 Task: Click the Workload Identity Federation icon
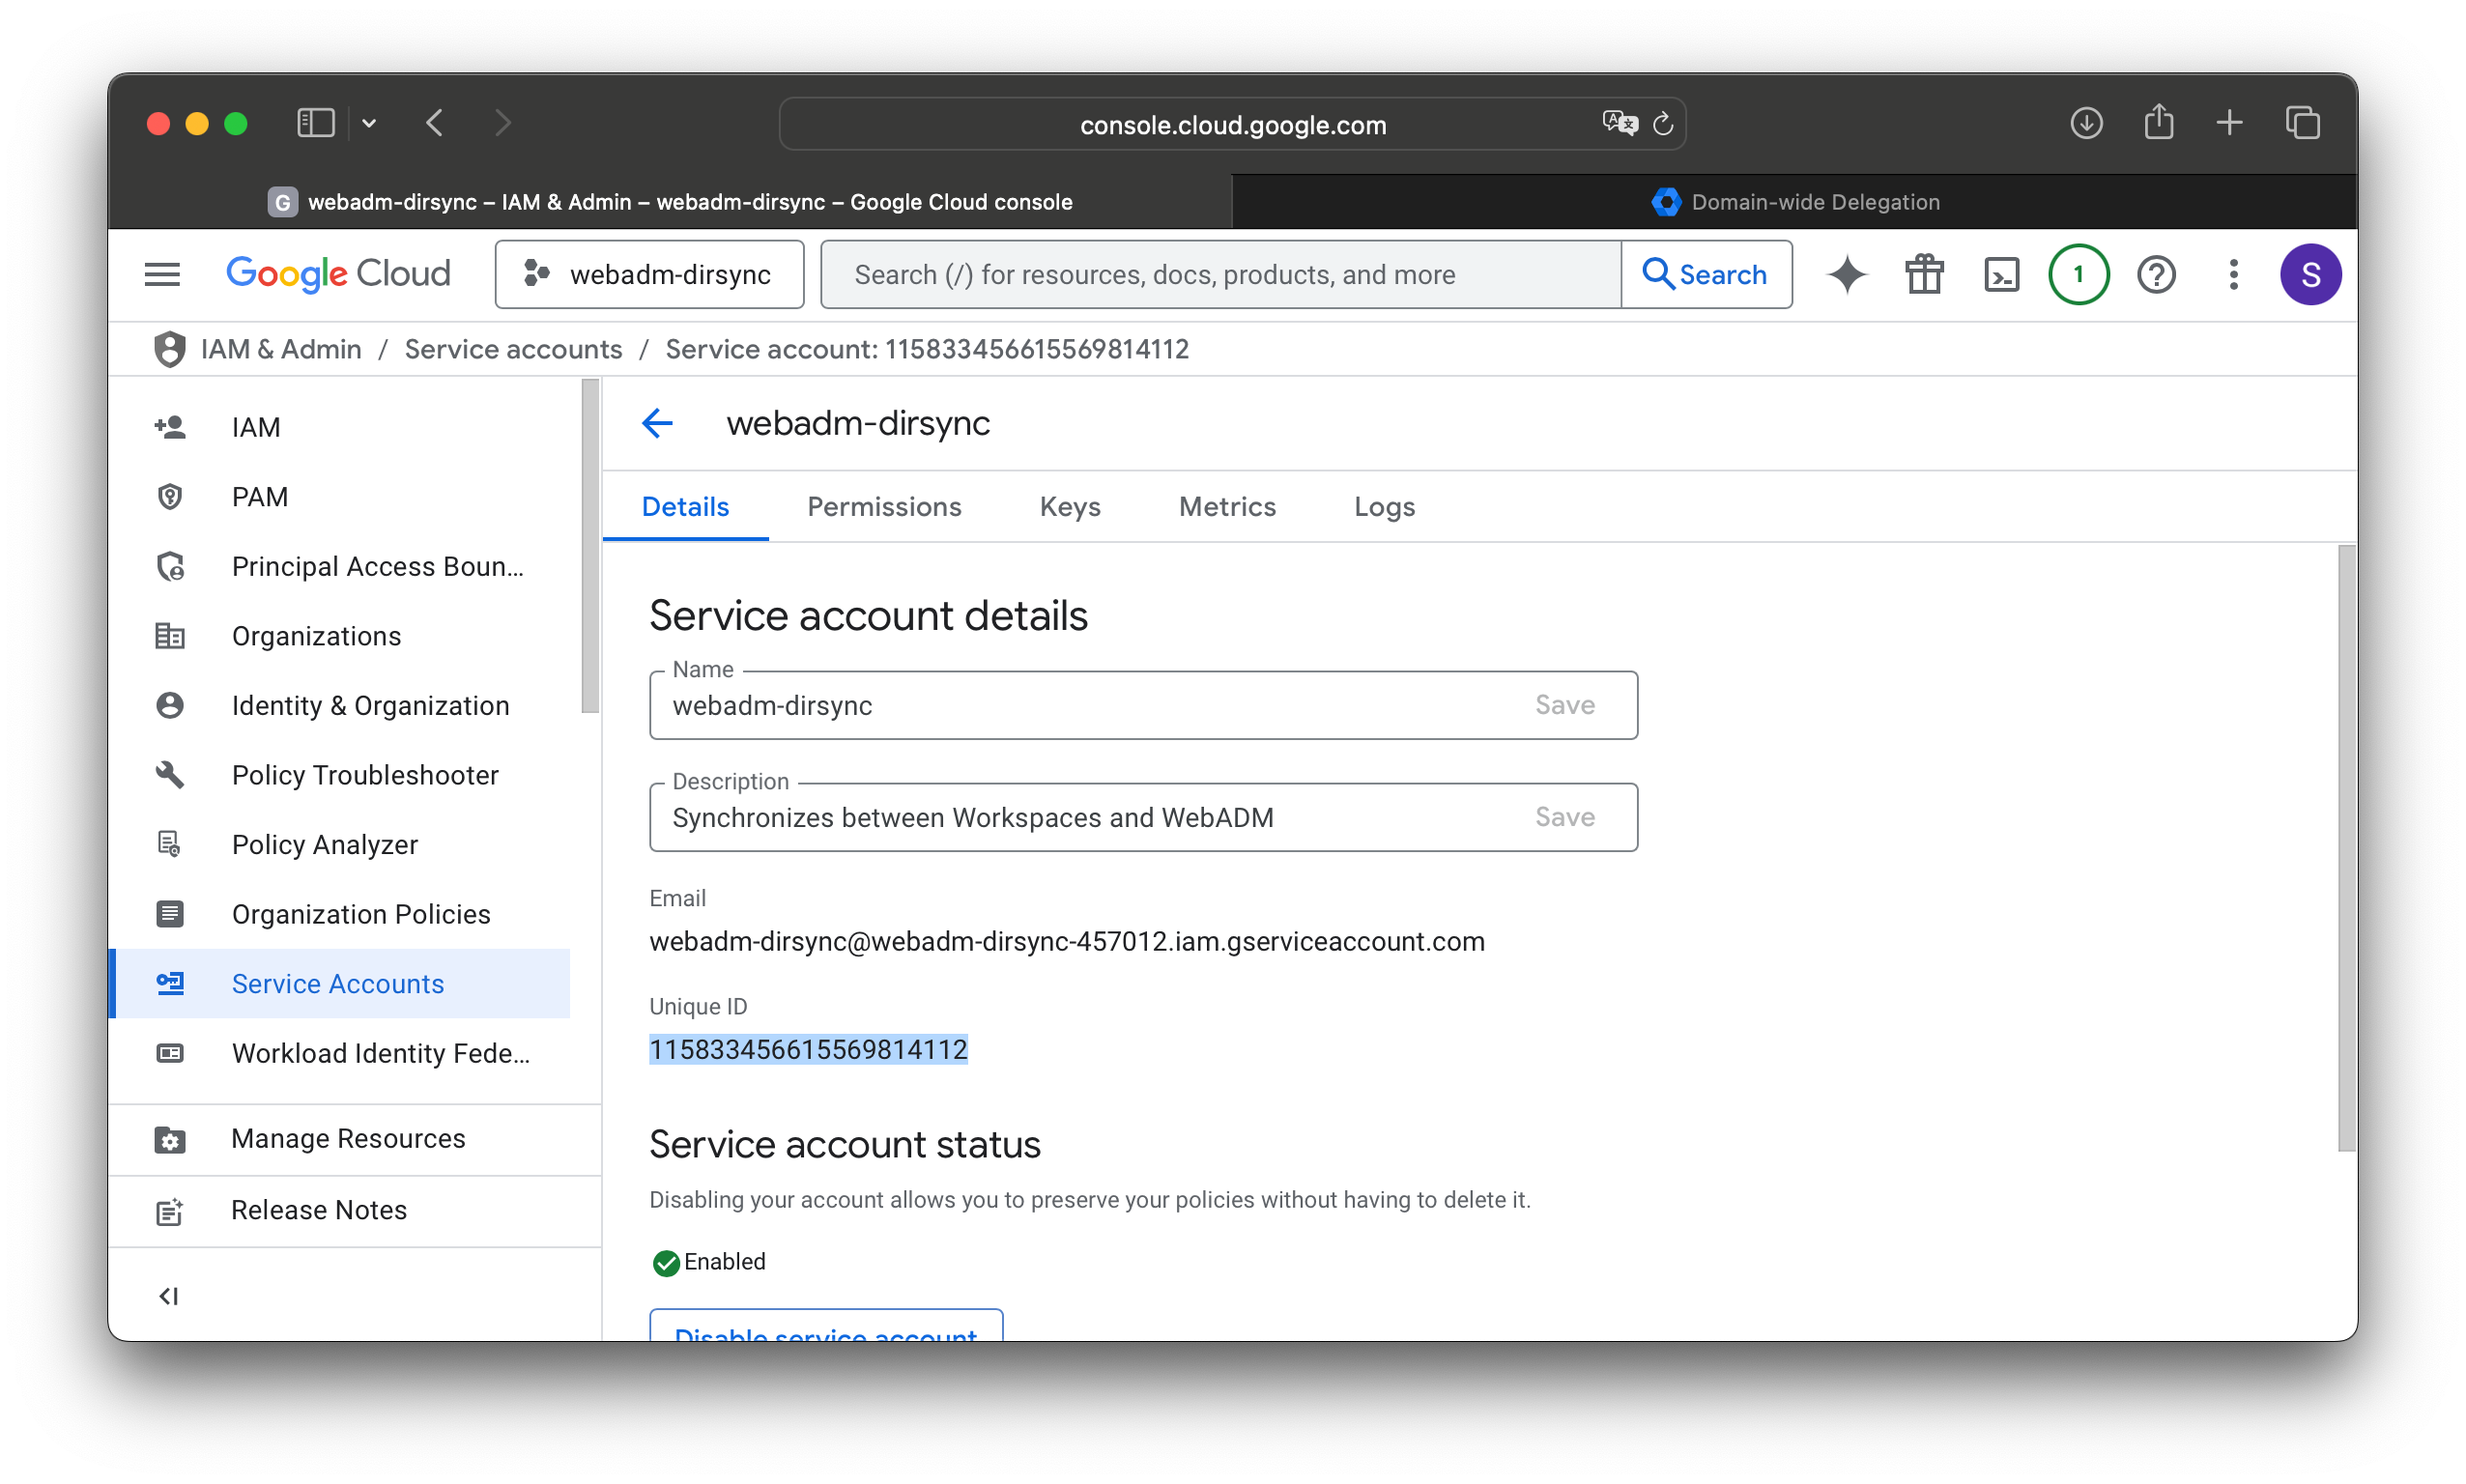coord(170,1053)
